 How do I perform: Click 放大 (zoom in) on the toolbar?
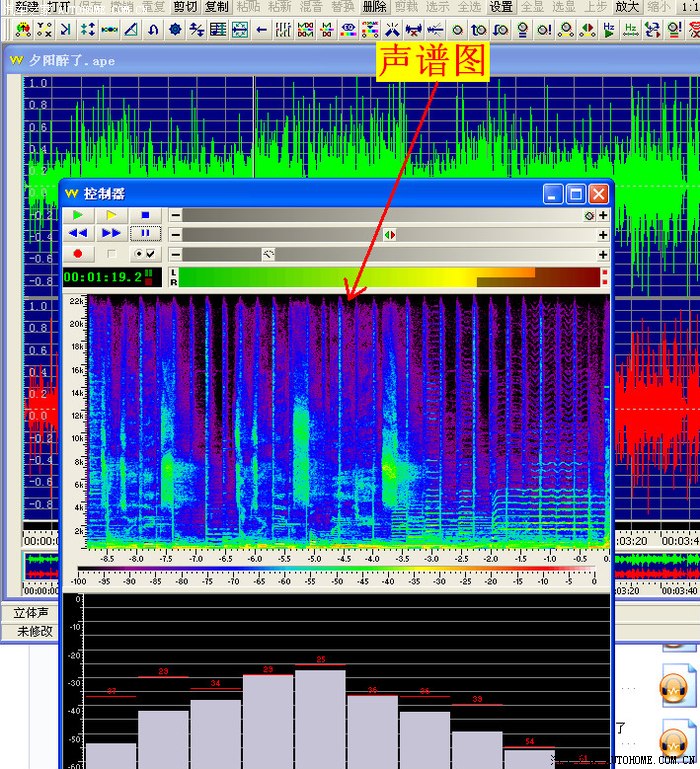(627, 7)
